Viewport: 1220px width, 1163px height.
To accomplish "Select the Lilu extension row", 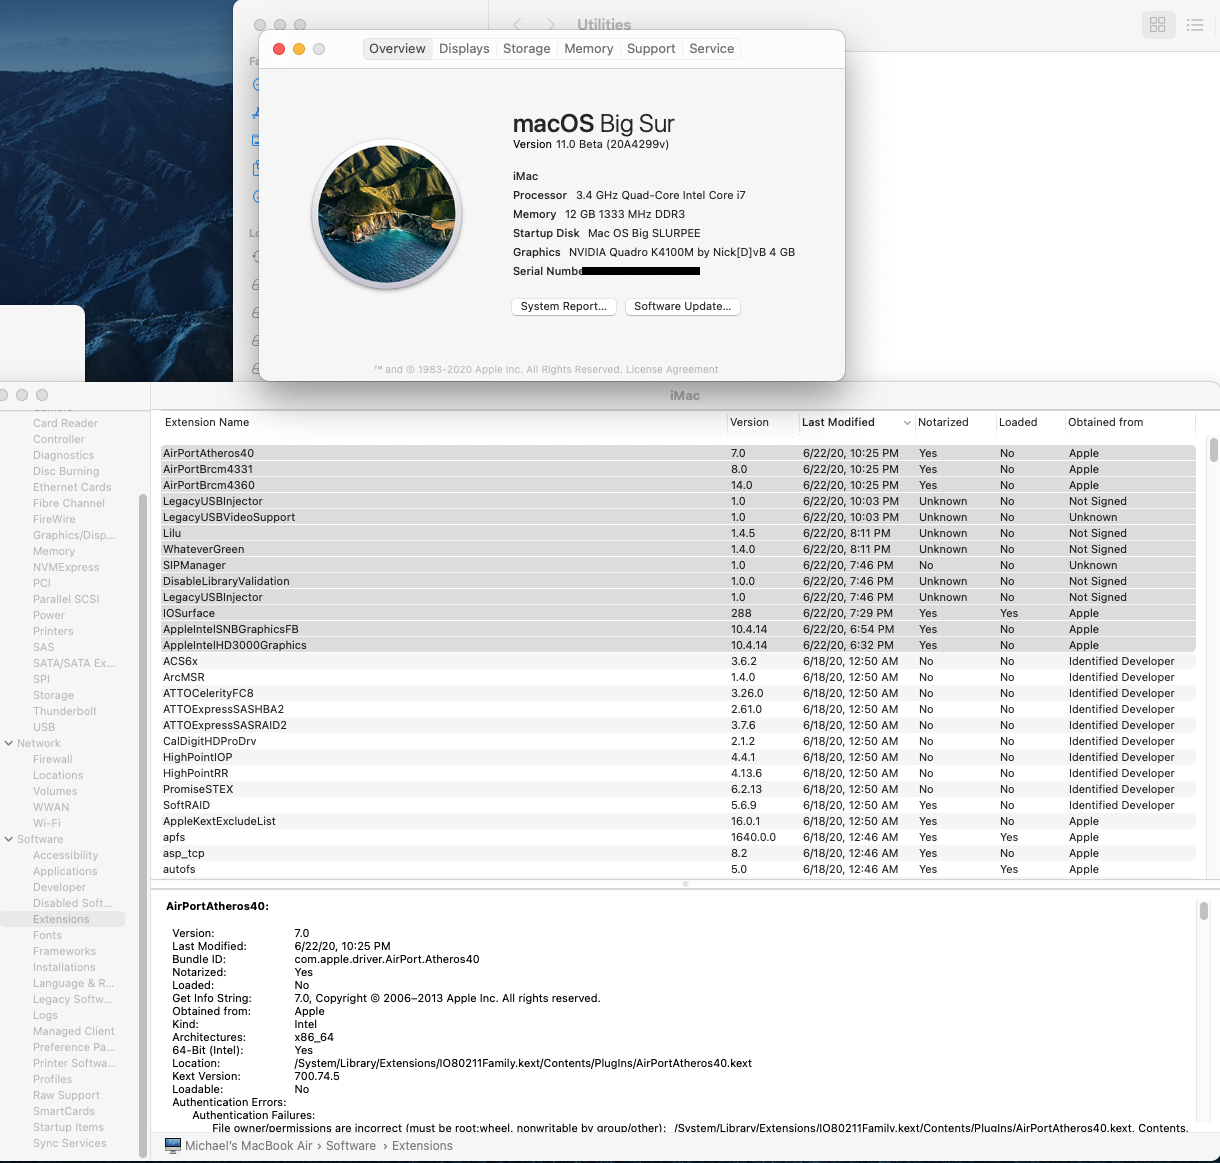I will 678,533.
